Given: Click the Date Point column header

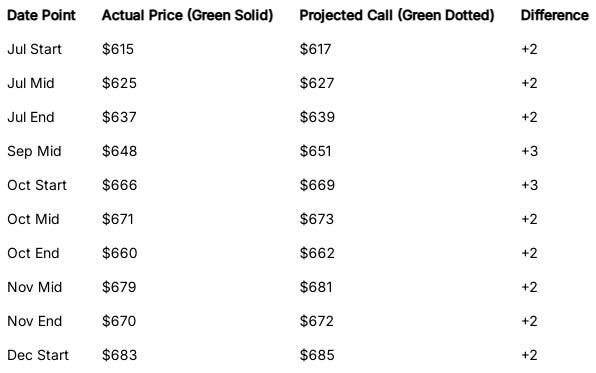Looking at the screenshot, I should pos(41,15).
